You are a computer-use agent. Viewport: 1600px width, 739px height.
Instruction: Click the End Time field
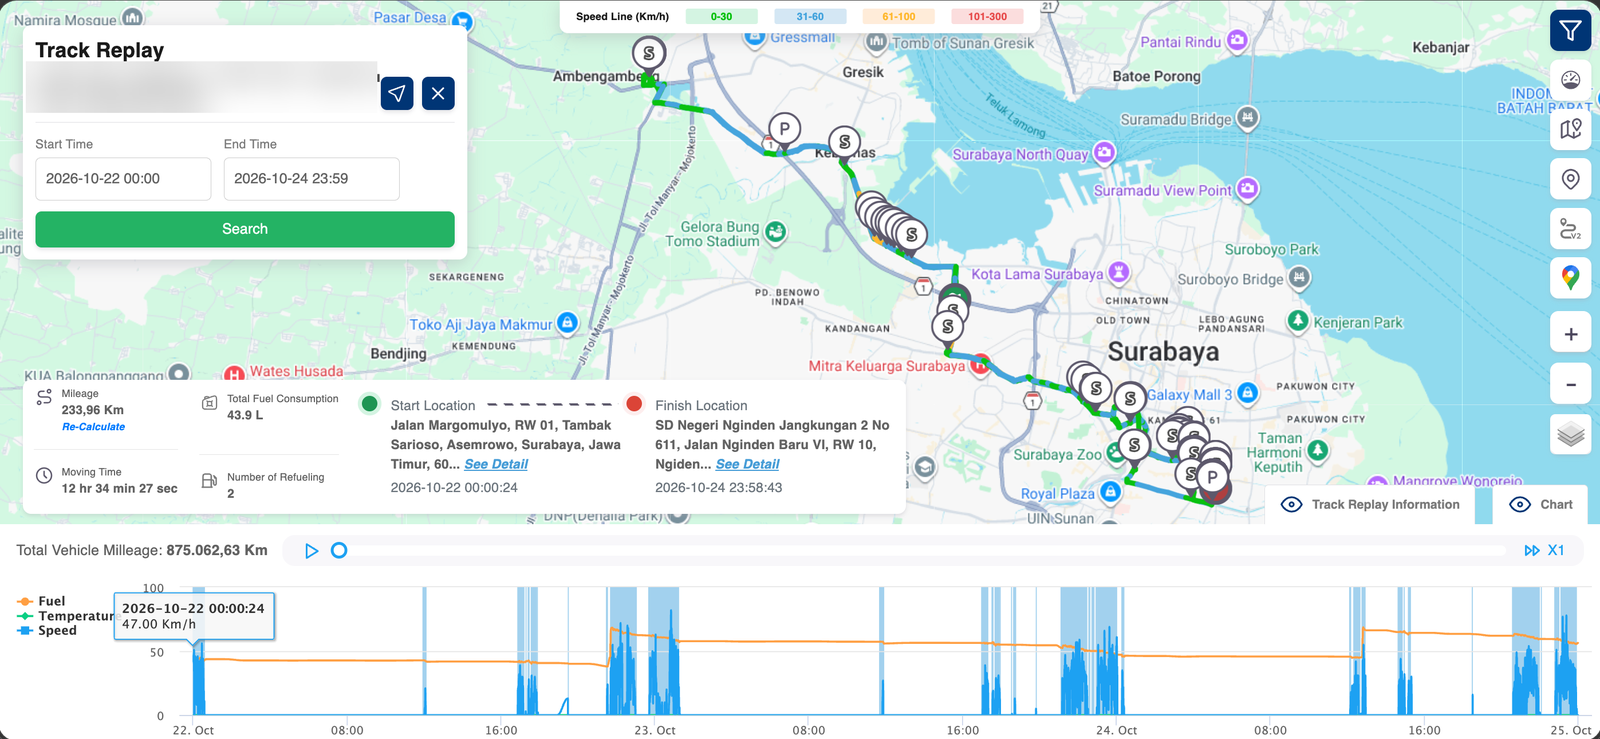(x=311, y=179)
